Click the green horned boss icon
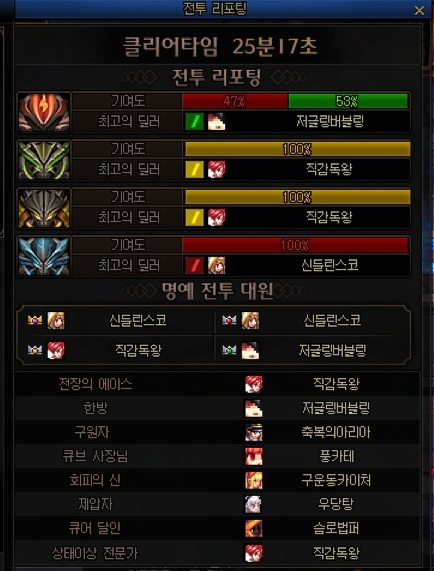This screenshot has height=571, width=434. pos(44,160)
